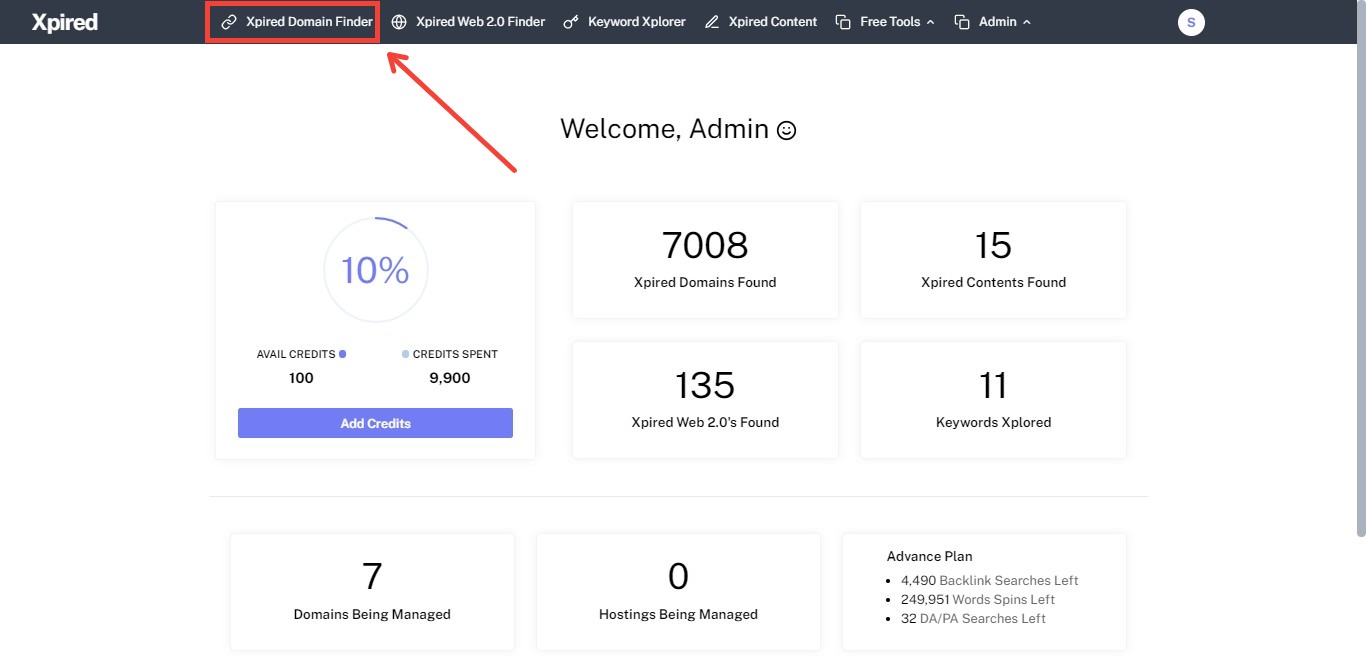Click the available credits value 100
Screen dimensions: 1366x656
[301, 378]
